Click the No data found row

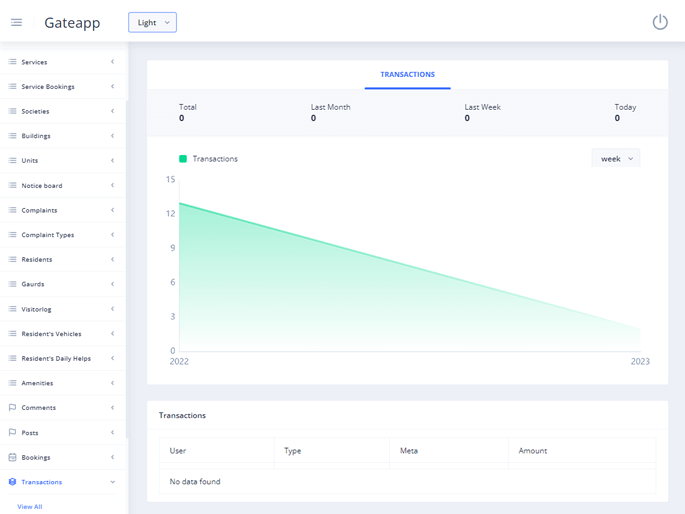[407, 481]
